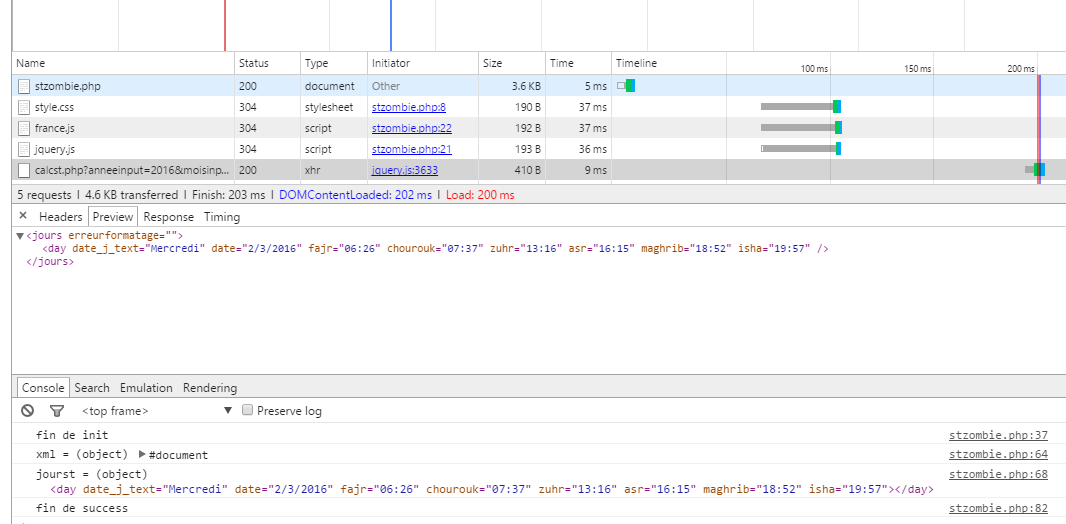
Task: Click the style.css timeline waterfall bar
Action: pos(801,106)
